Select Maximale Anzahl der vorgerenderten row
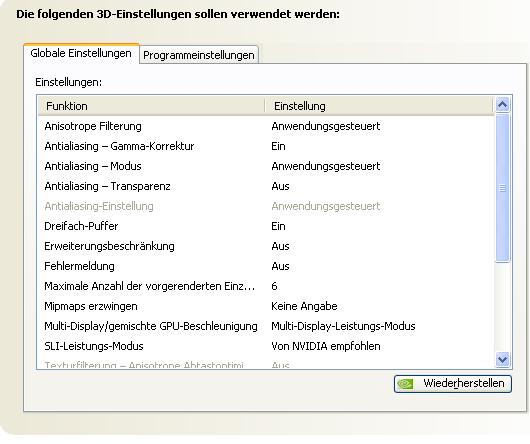 (x=266, y=286)
